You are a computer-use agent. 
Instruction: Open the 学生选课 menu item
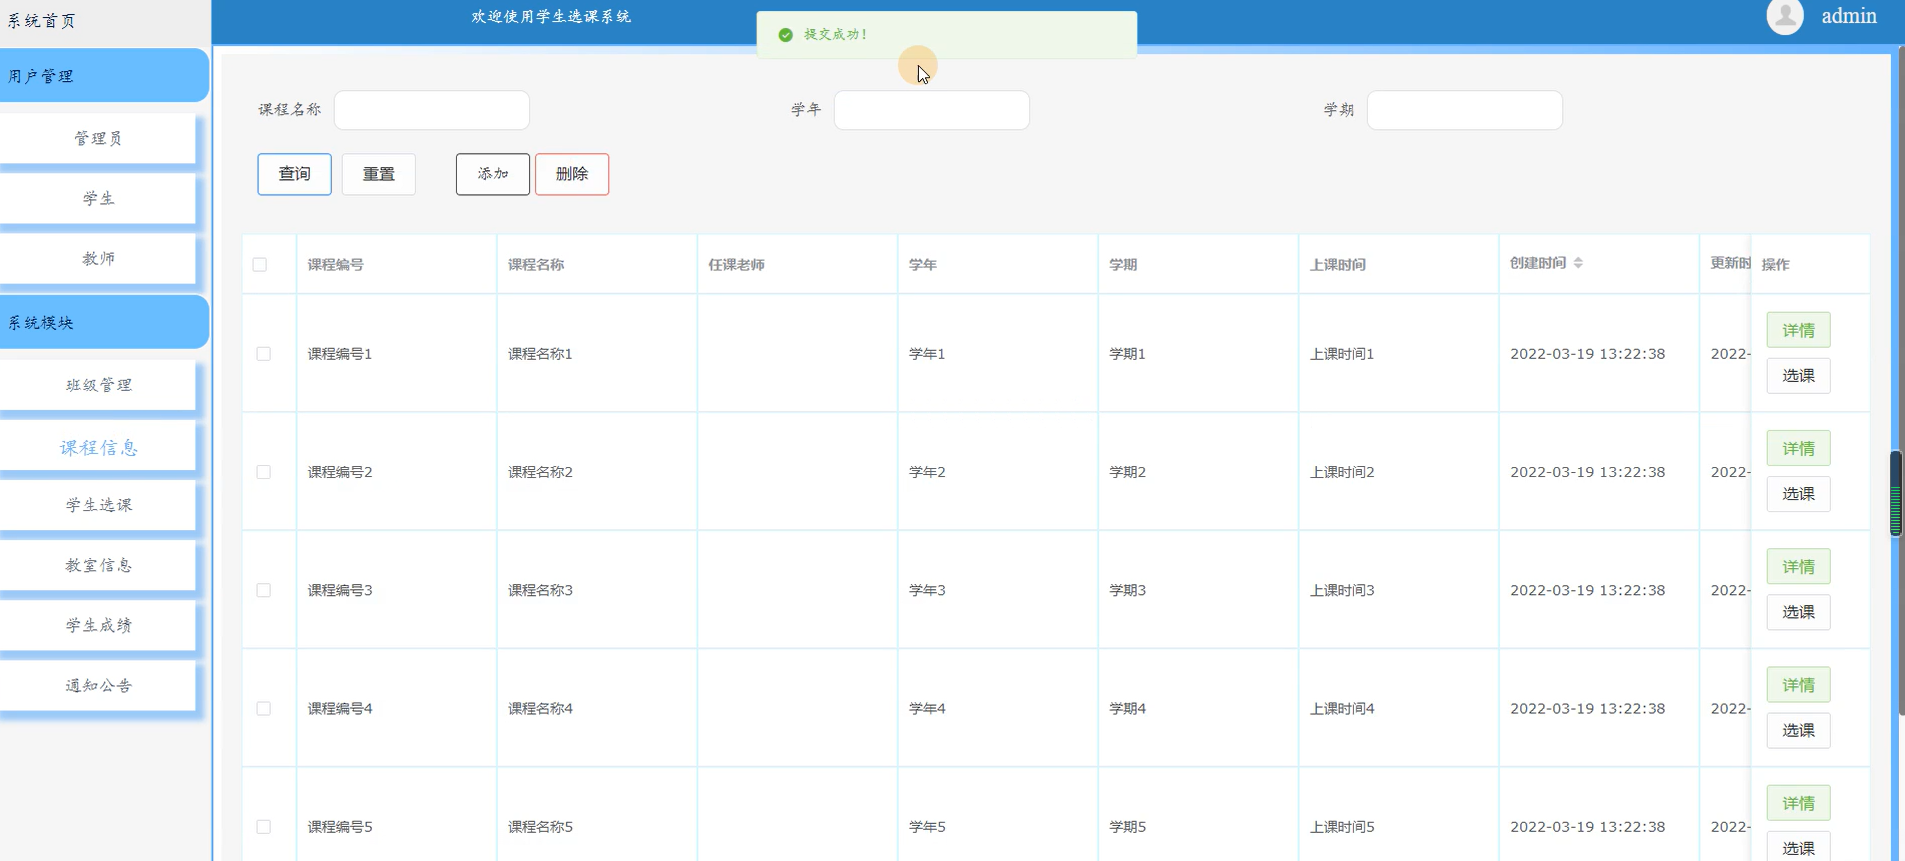click(x=98, y=506)
